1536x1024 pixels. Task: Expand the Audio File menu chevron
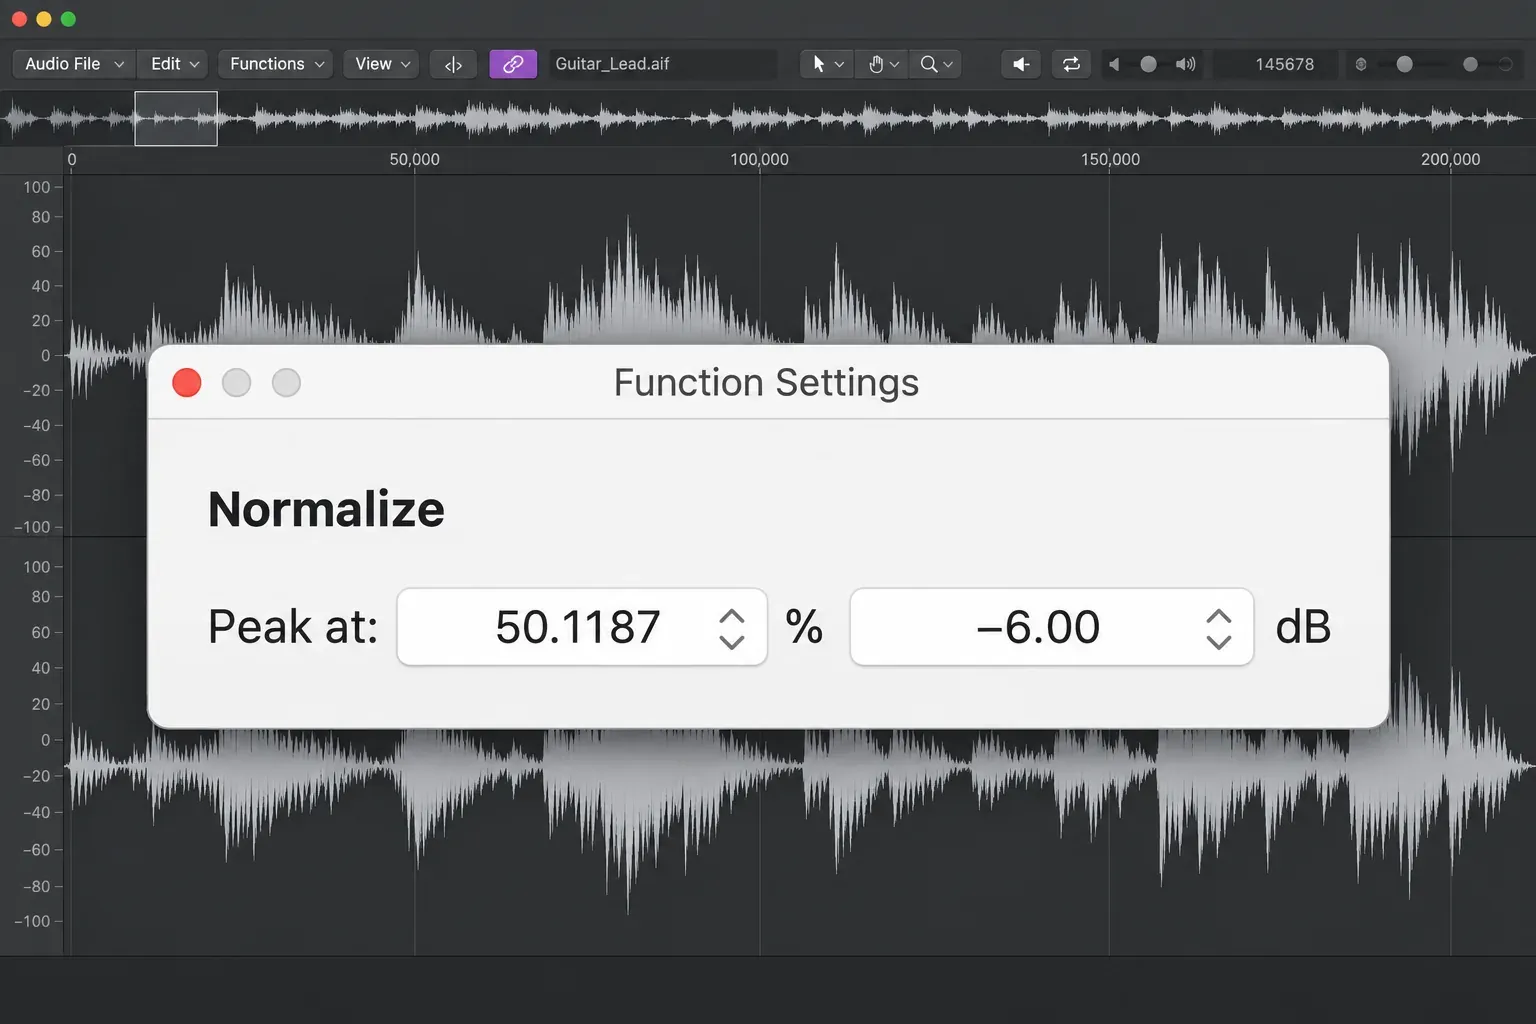point(119,64)
